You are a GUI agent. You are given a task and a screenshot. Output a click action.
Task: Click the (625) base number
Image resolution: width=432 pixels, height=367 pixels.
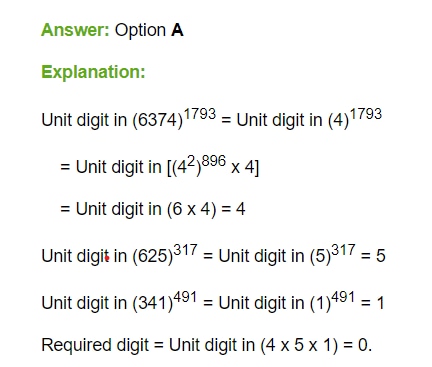click(x=153, y=256)
